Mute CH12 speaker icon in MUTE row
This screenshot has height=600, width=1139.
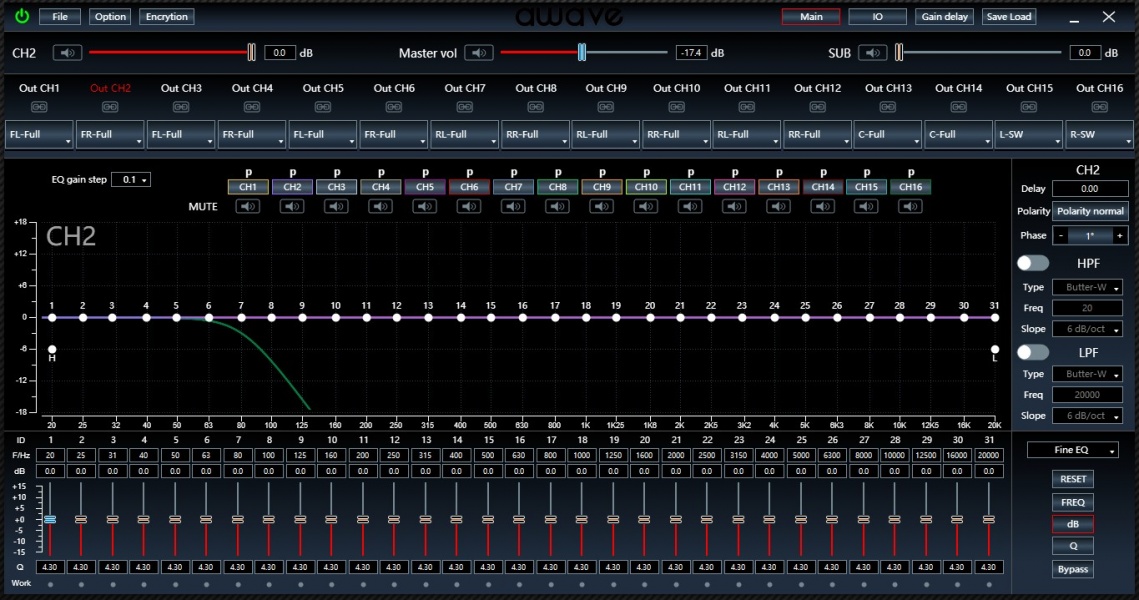734,206
